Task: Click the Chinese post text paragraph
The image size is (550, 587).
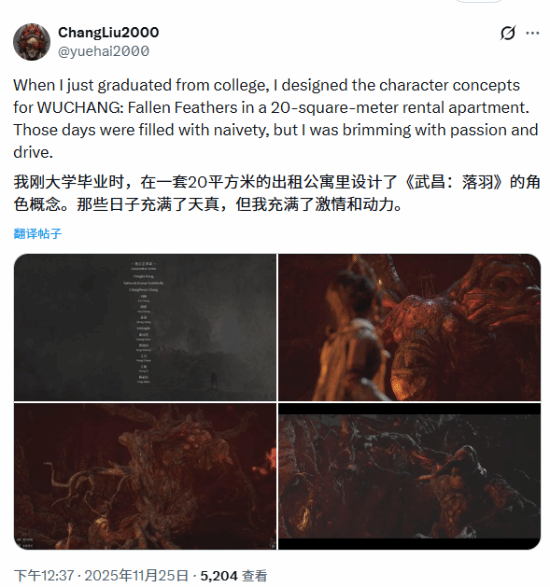Action: (x=276, y=193)
